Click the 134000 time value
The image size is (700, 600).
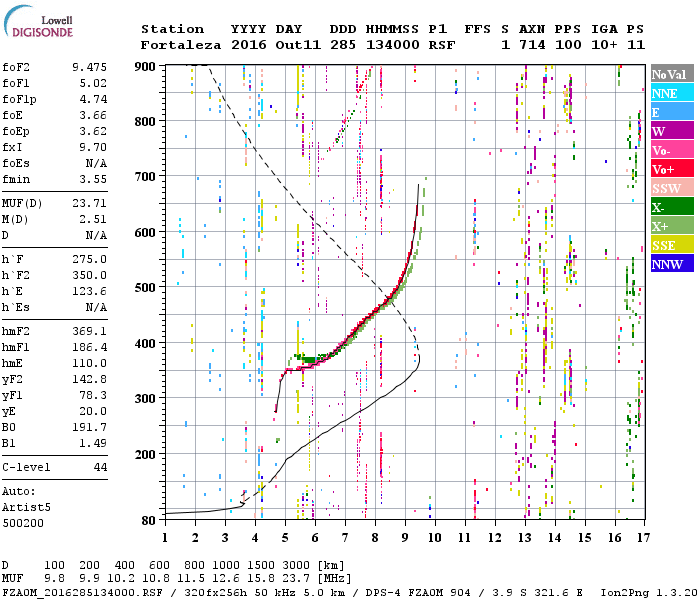coord(393,45)
